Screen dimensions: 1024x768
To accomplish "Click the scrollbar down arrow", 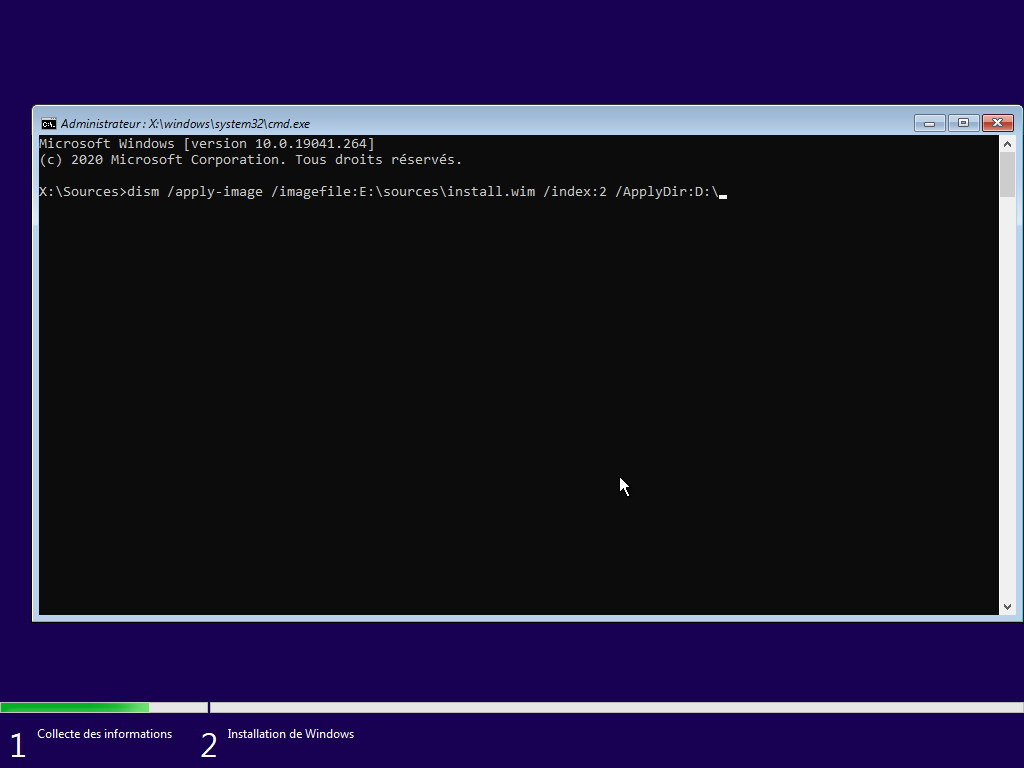I will coord(1007,607).
